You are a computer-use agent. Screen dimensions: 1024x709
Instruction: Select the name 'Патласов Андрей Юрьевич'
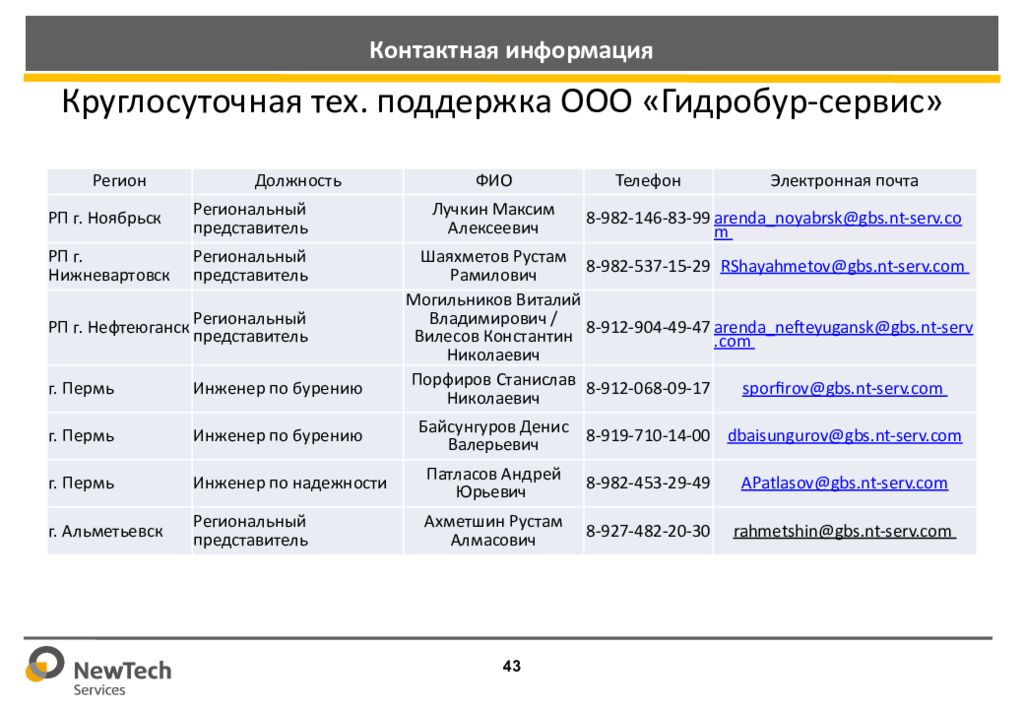pos(493,483)
